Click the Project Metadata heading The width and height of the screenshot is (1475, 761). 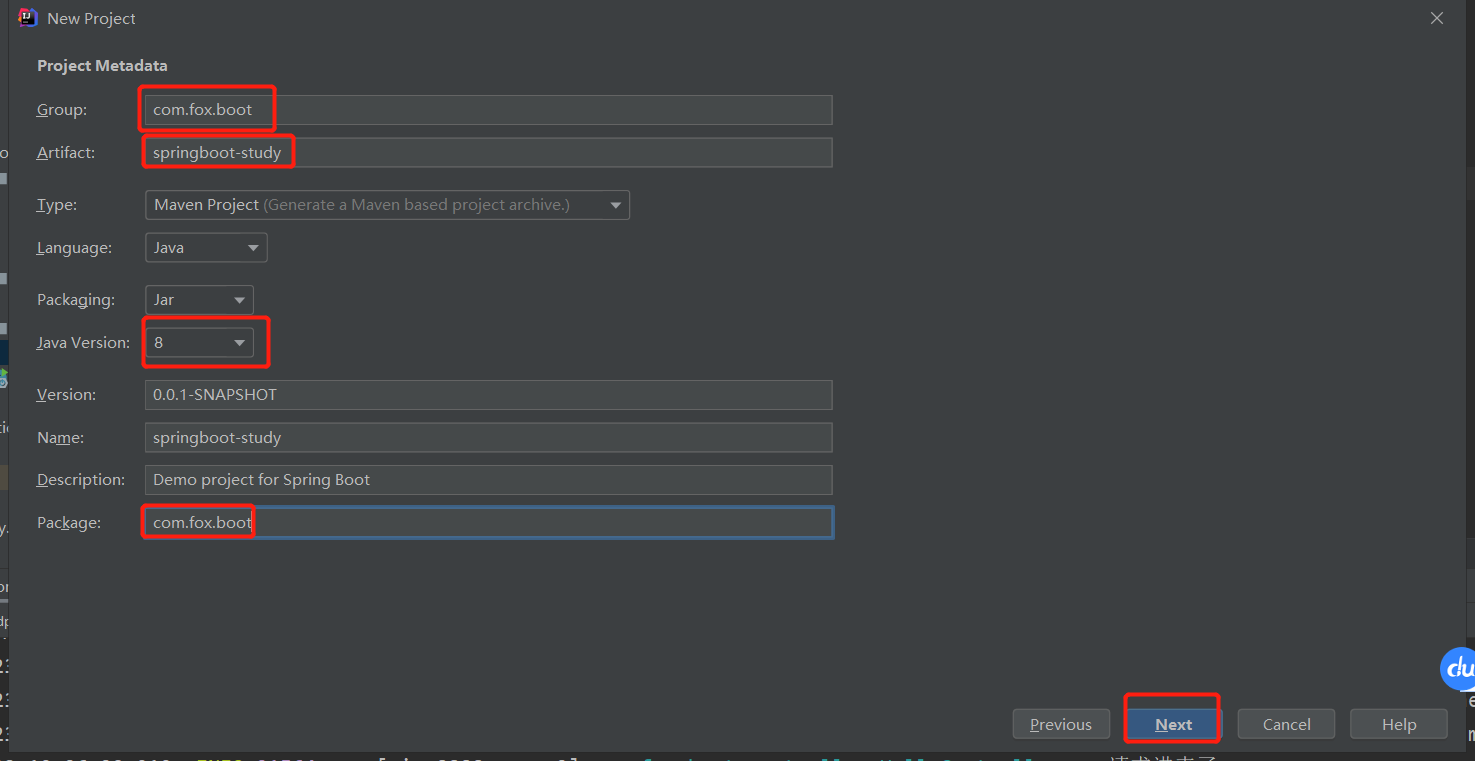(x=102, y=66)
